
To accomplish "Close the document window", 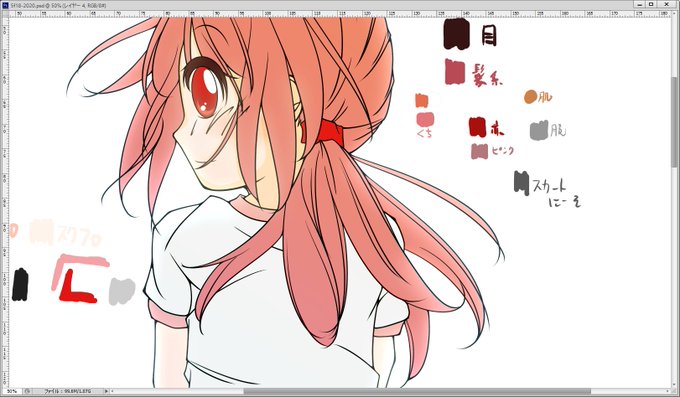I will point(667,4).
